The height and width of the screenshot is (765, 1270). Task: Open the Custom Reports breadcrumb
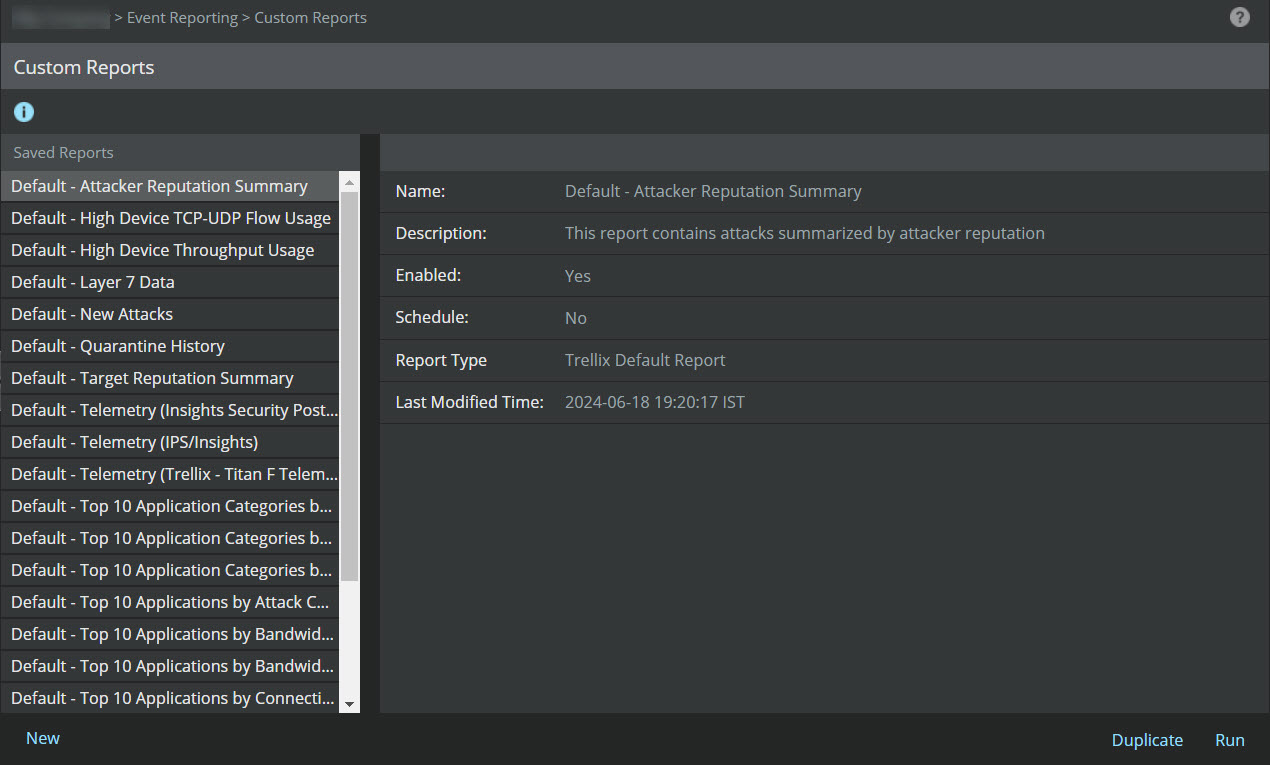(x=310, y=18)
